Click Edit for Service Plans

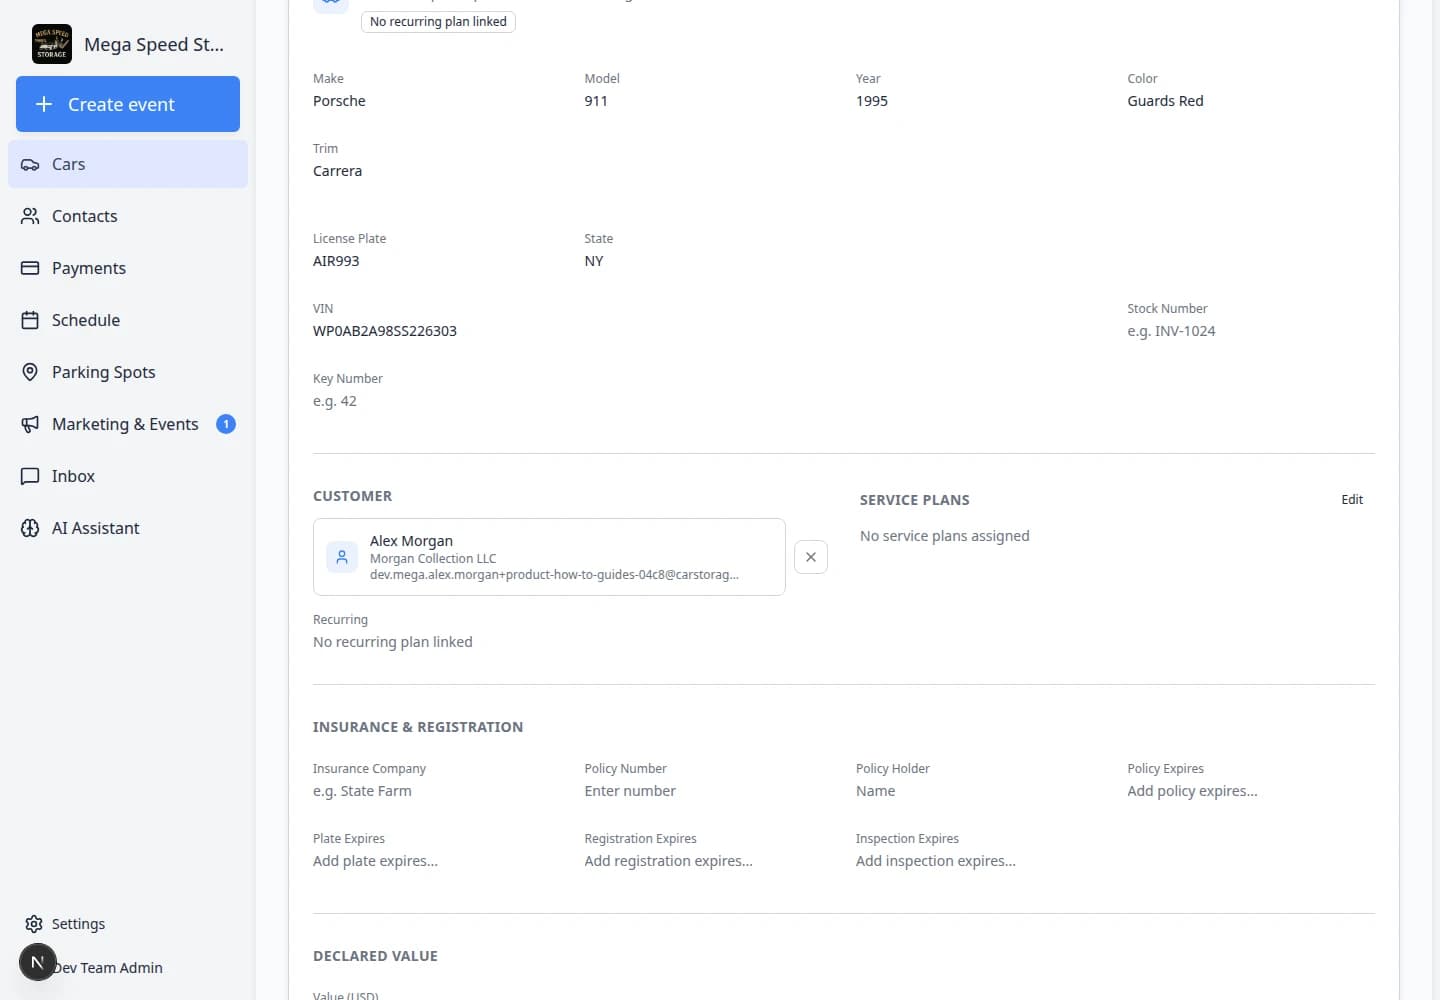pos(1352,499)
